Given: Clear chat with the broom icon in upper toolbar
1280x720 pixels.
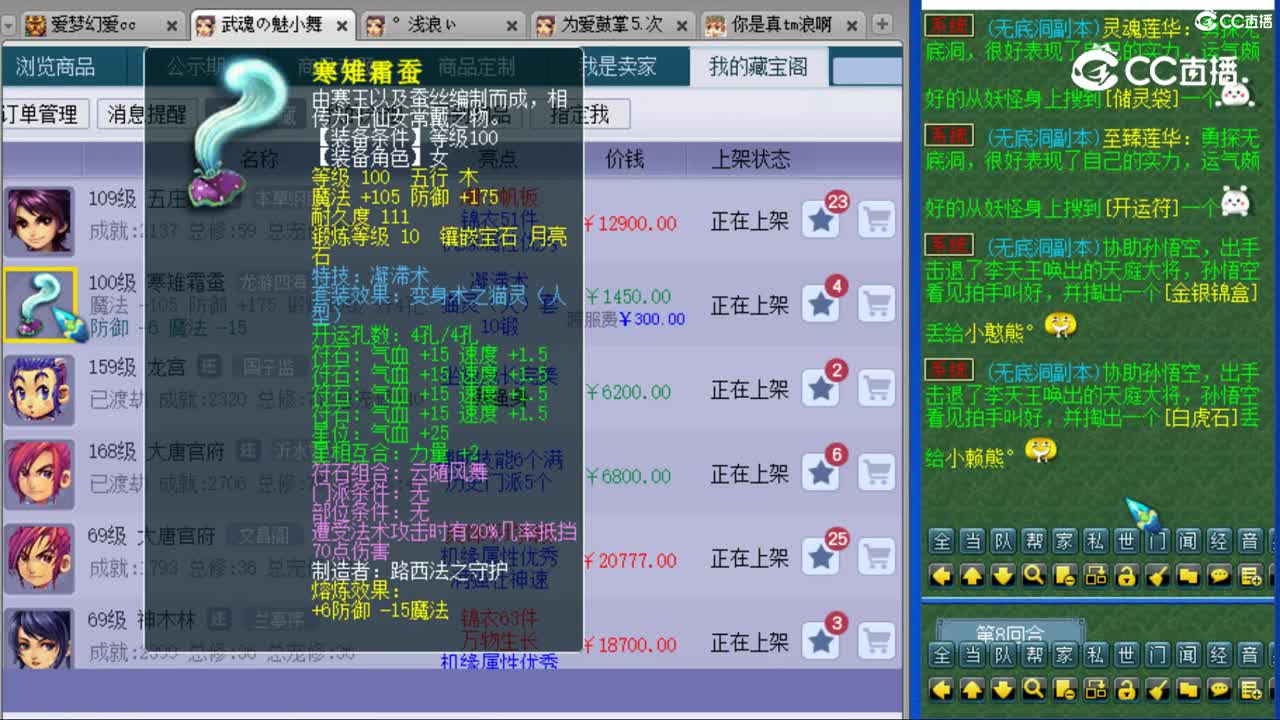Looking at the screenshot, I should [1157, 575].
